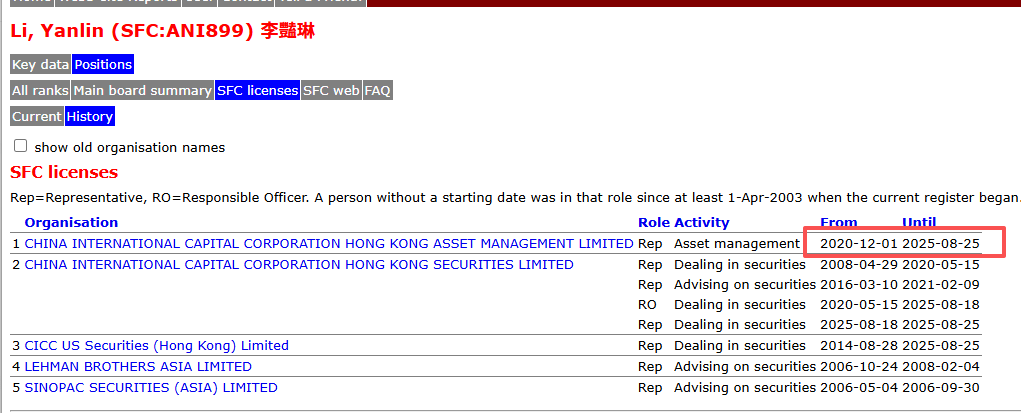The width and height of the screenshot is (1021, 413).
Task: Open CICC US Securities (Hong Kong) Limited
Action: [x=156, y=346]
